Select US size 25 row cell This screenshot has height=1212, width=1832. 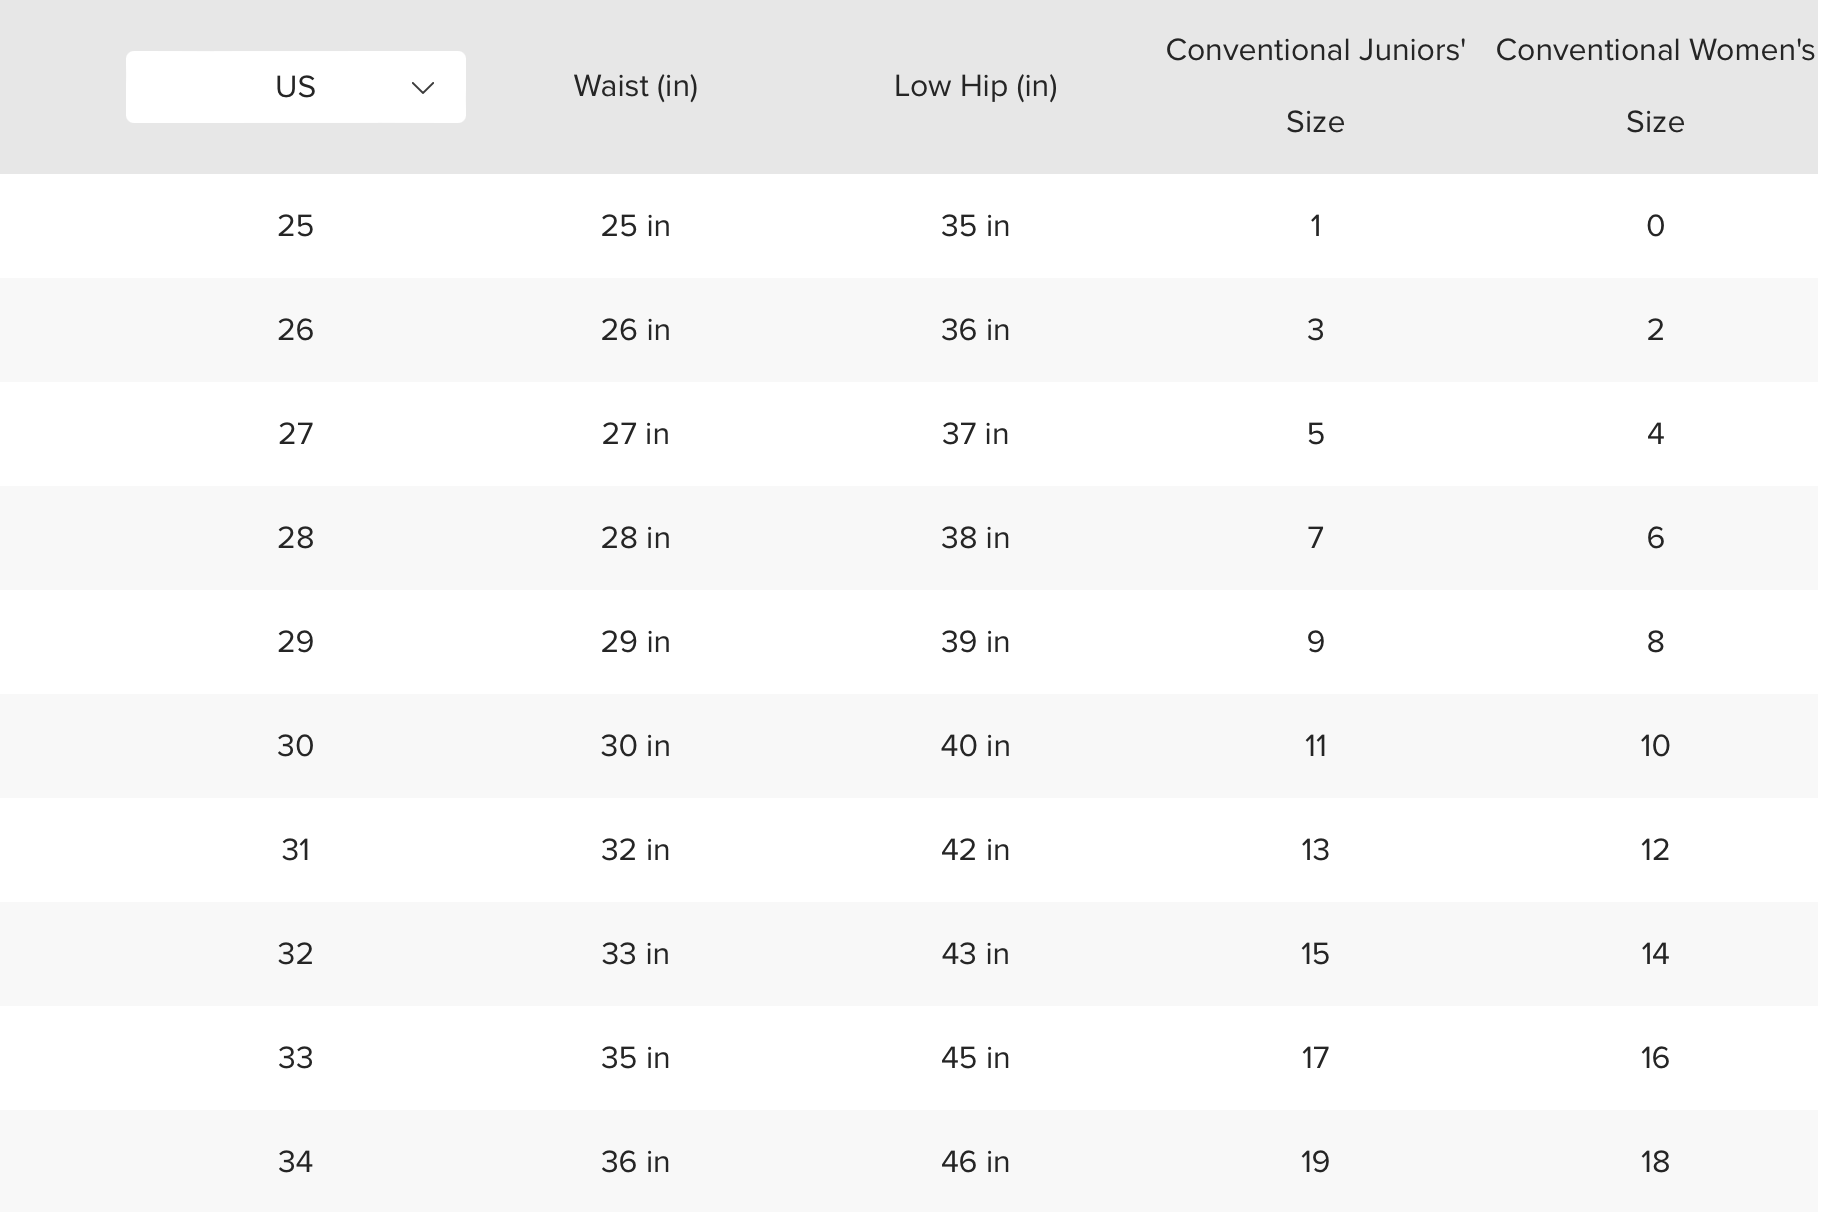click(x=295, y=226)
